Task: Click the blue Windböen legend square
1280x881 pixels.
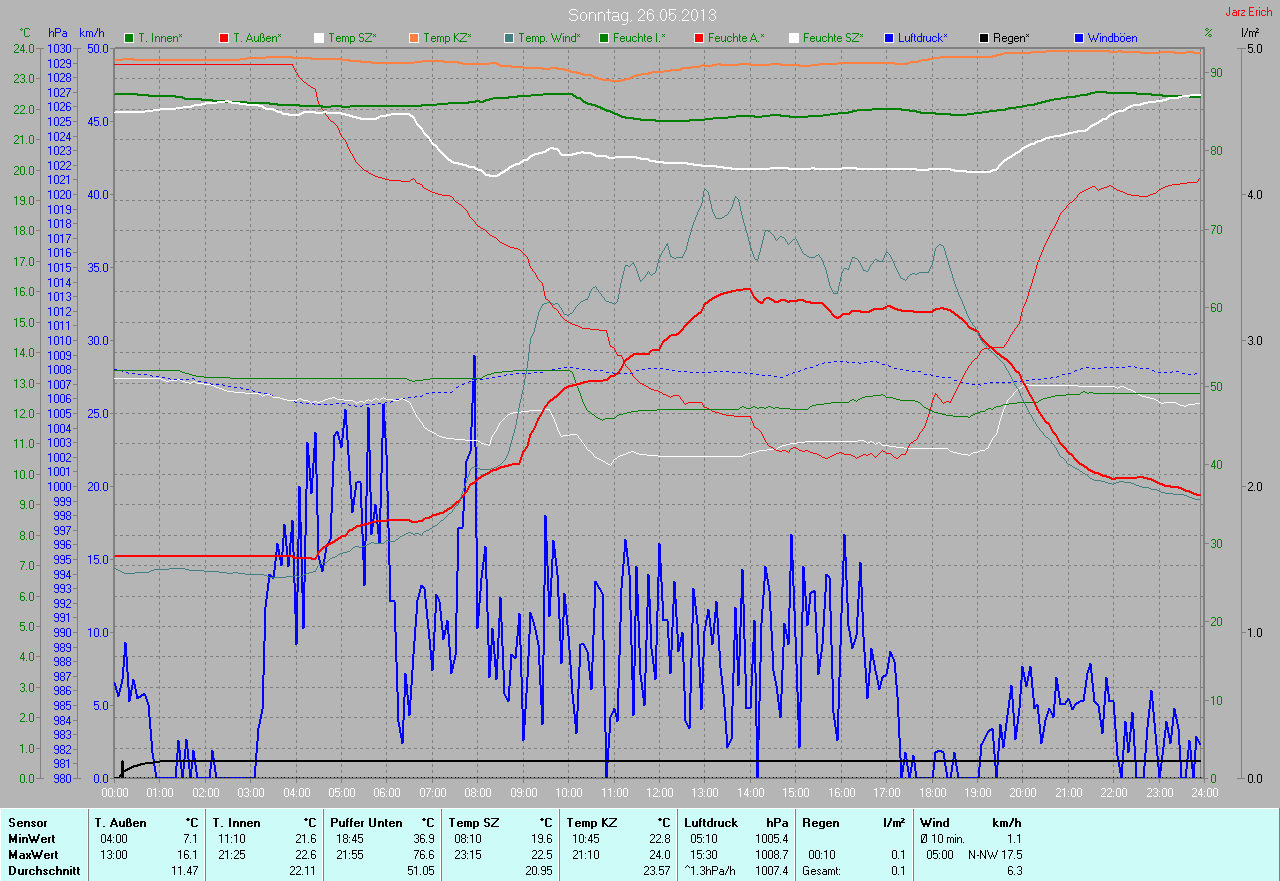Action: pos(1079,38)
